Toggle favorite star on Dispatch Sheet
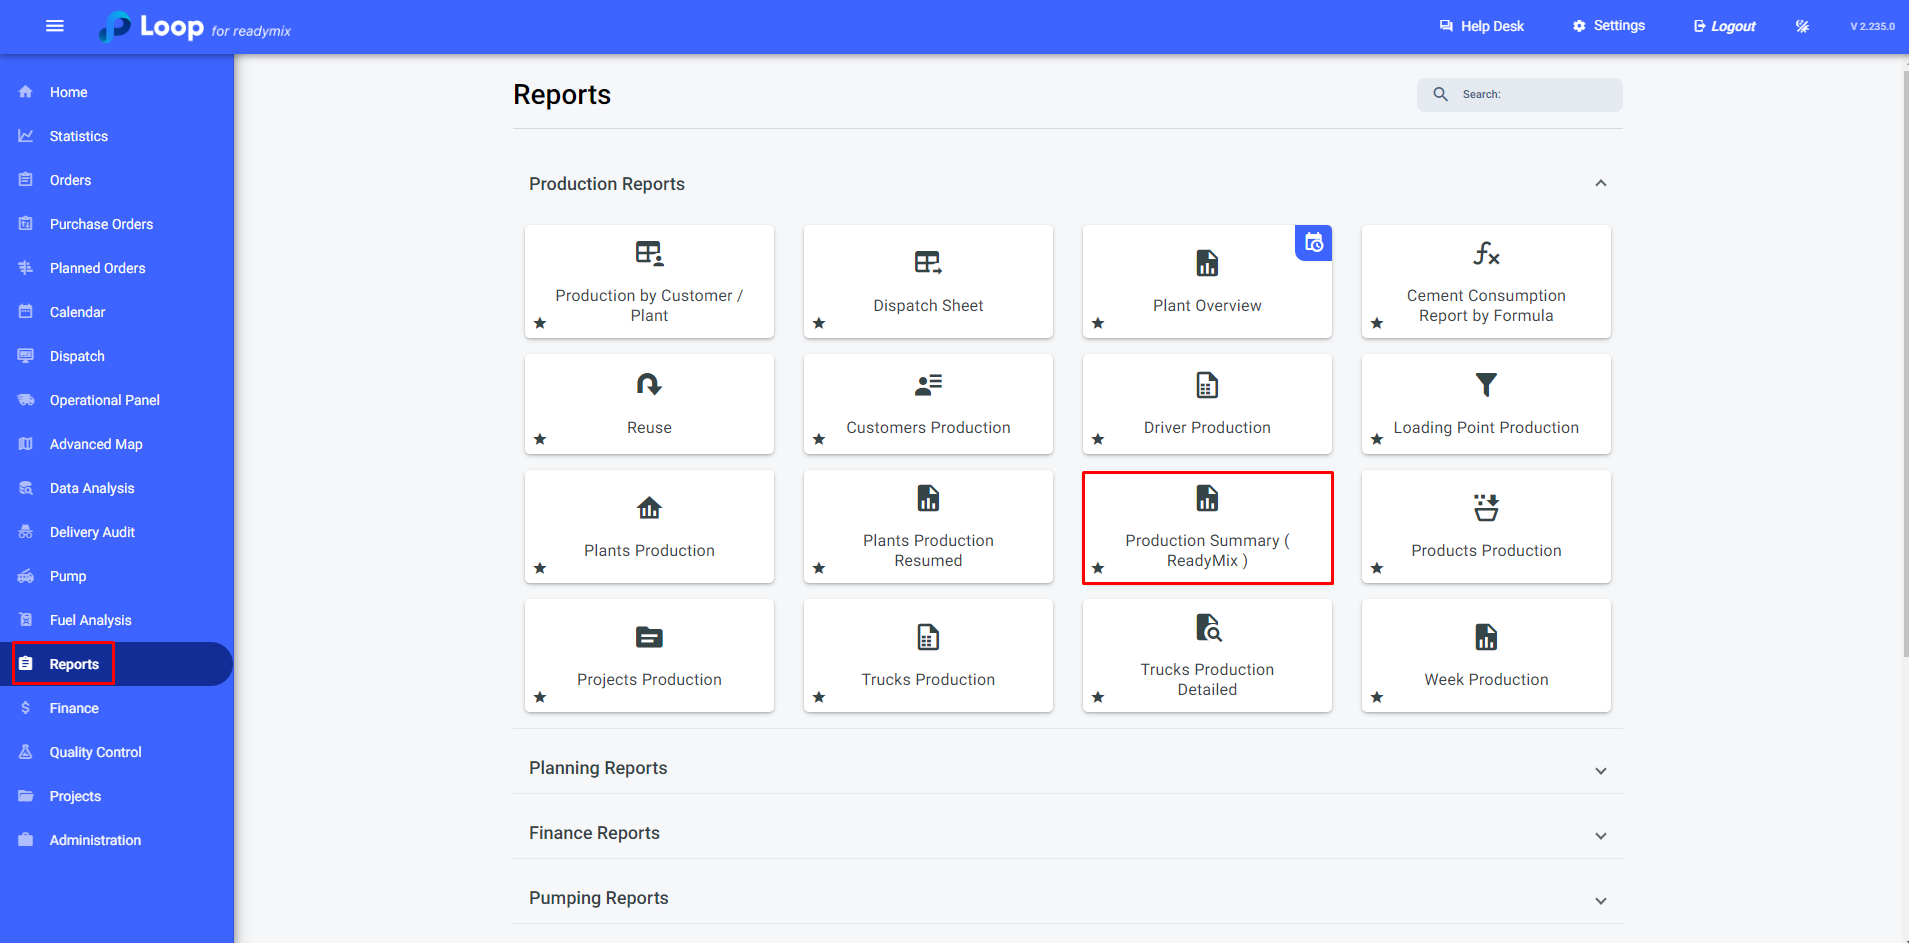 pos(819,323)
